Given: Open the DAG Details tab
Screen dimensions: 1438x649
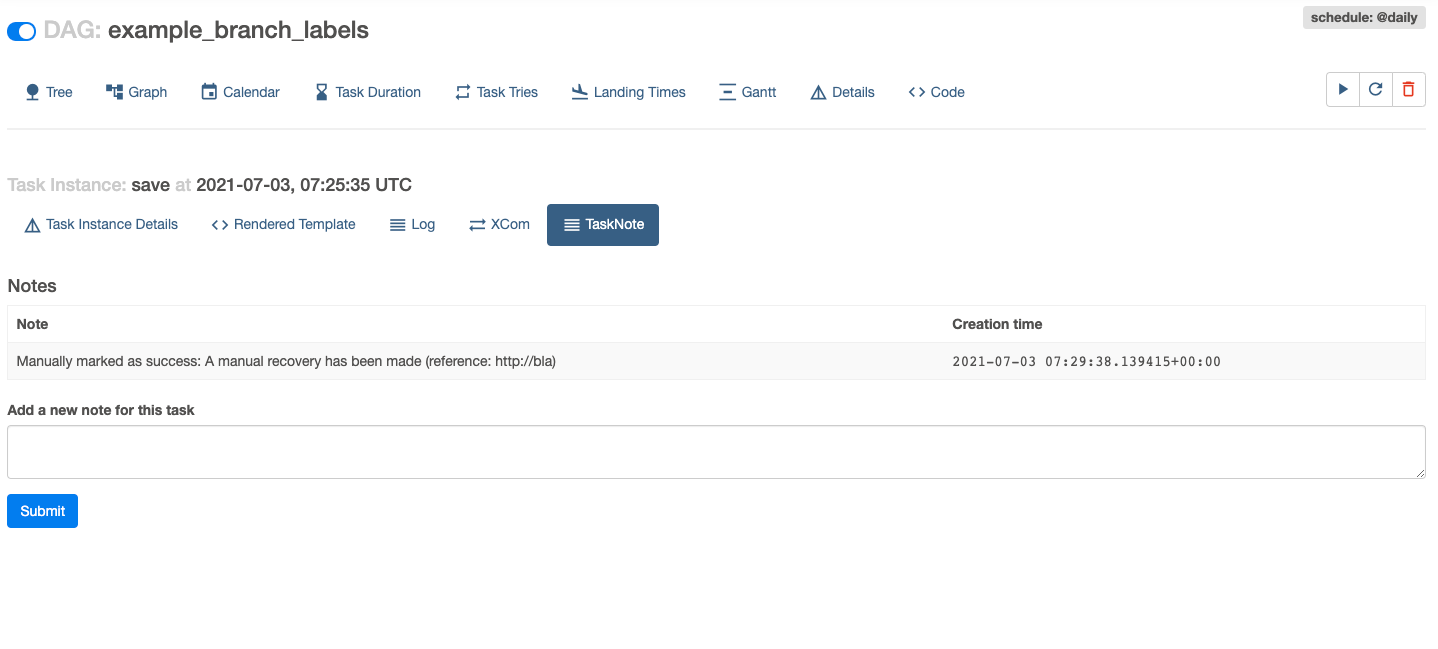Looking at the screenshot, I should coord(842,92).
